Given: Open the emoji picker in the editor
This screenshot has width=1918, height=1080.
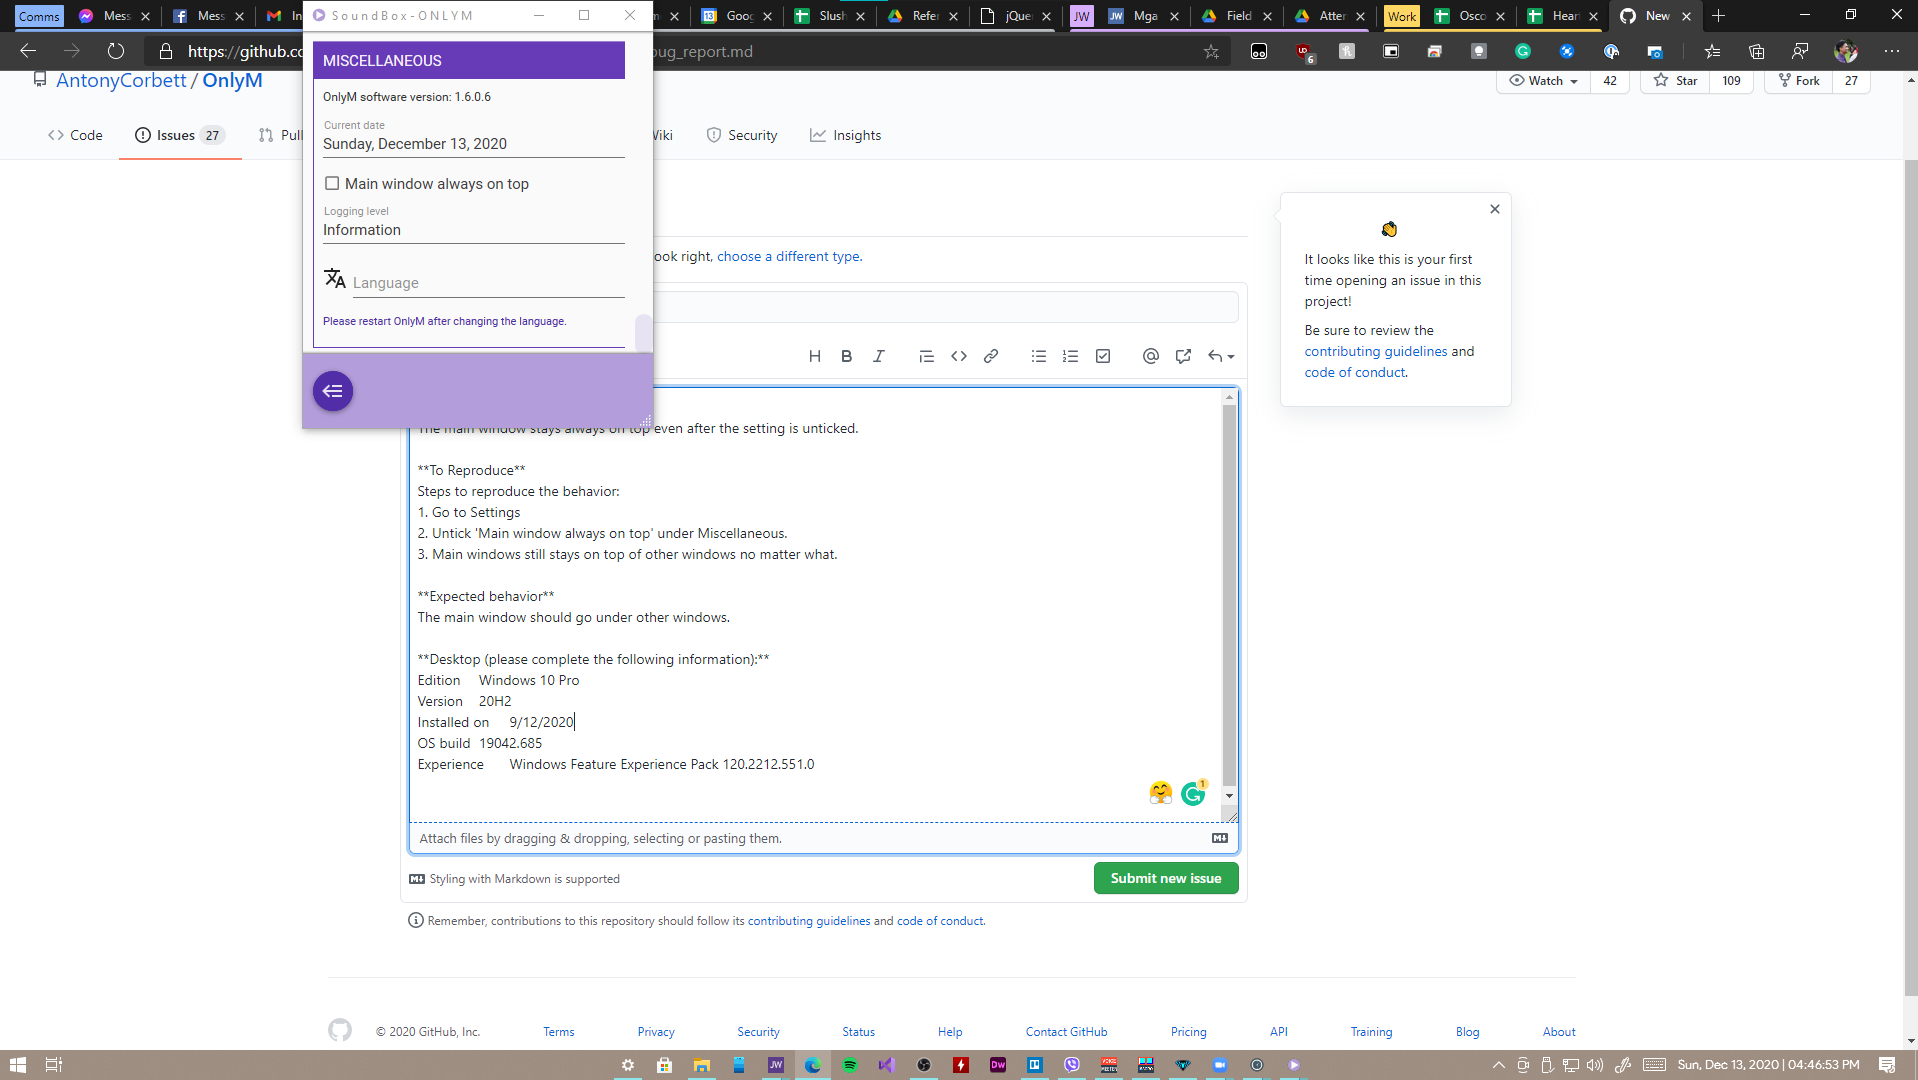Looking at the screenshot, I should (x=1160, y=793).
